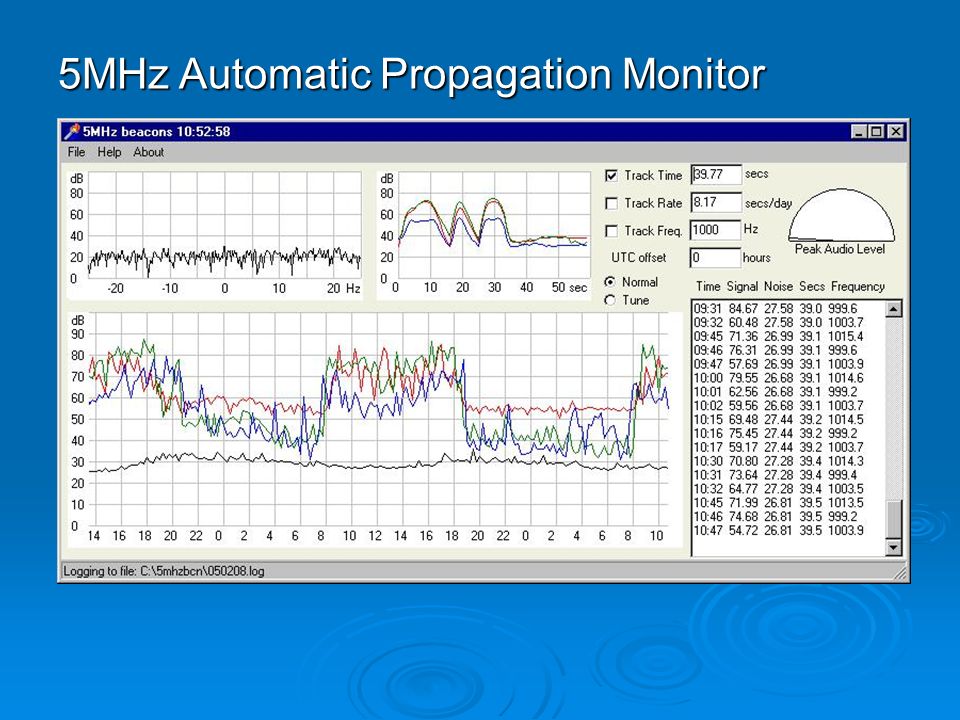Click the UTC offset hours field

[716, 258]
